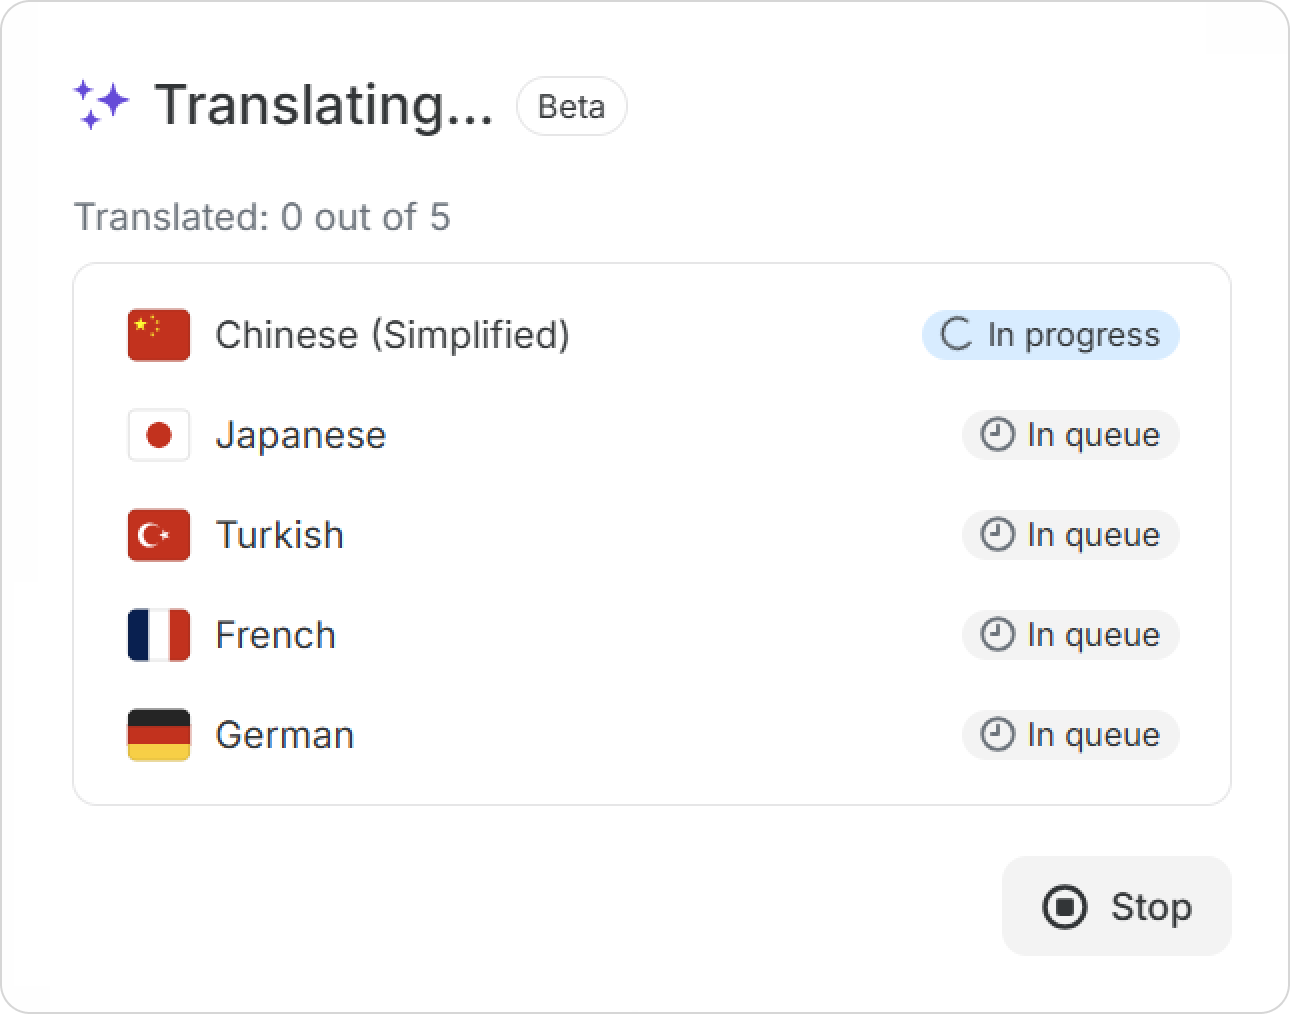Viewport: 1290px width, 1014px height.
Task: Click the Japanese In queue badge
Action: (x=1070, y=435)
